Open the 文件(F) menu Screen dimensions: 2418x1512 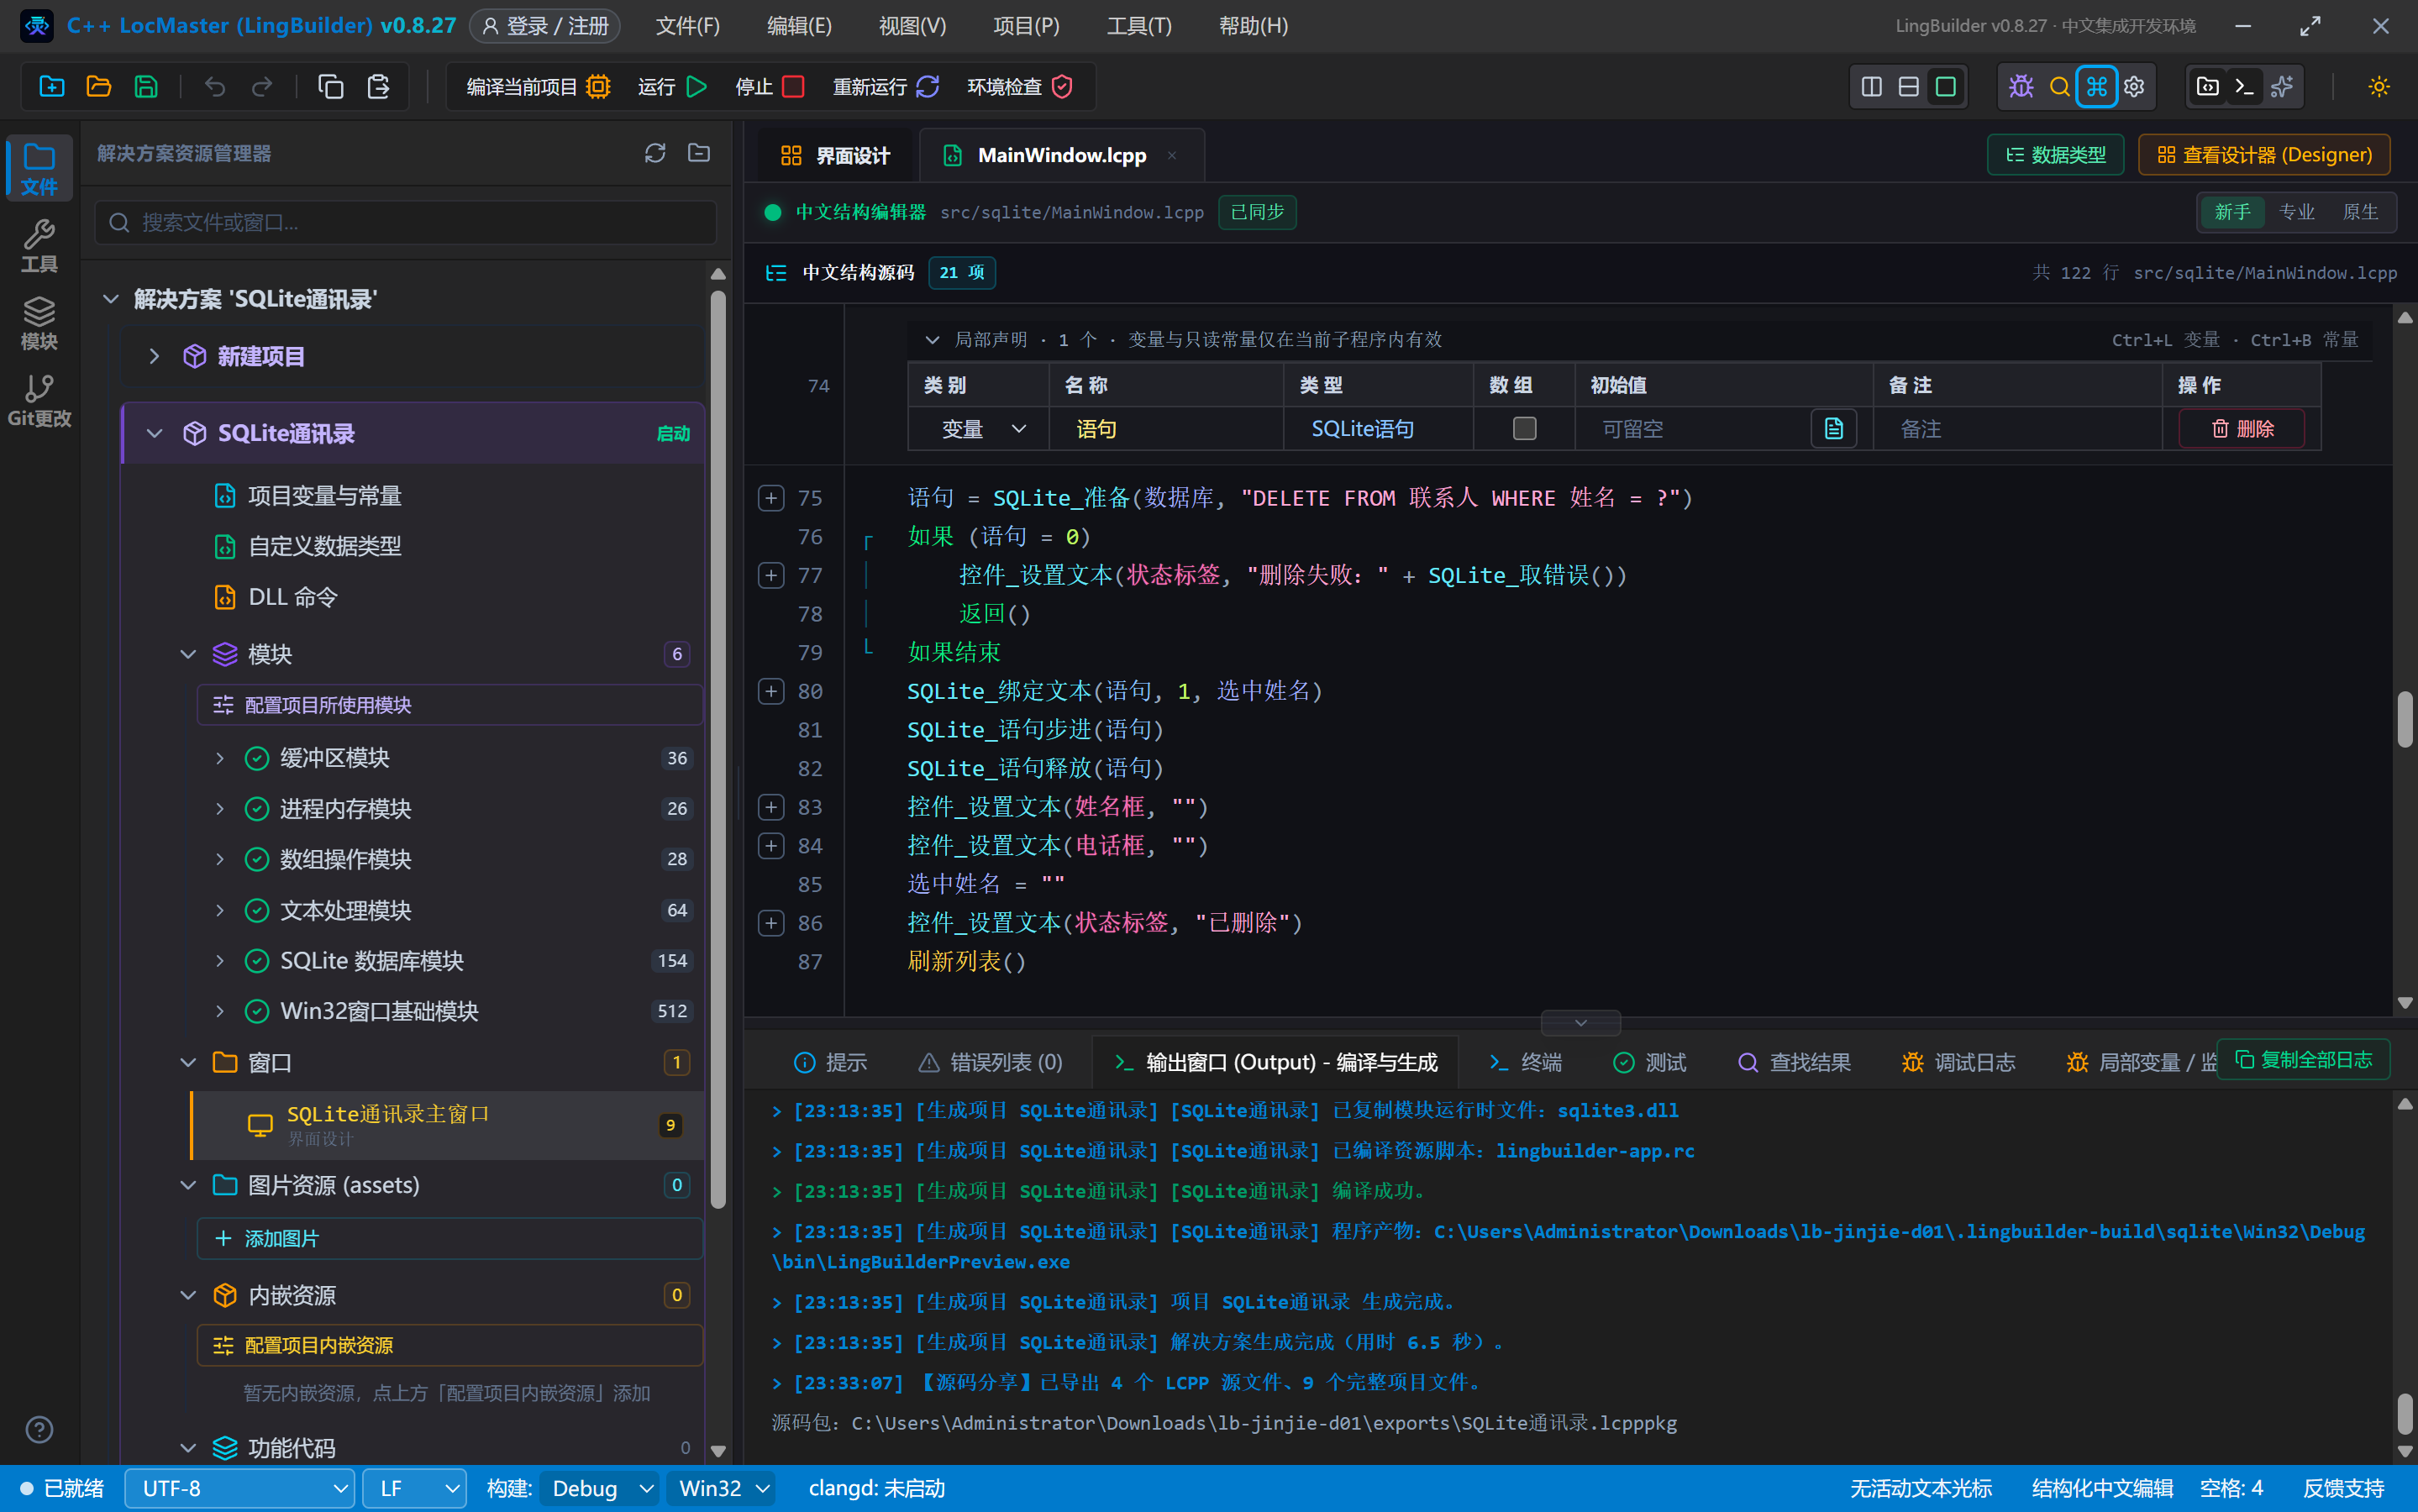click(687, 26)
